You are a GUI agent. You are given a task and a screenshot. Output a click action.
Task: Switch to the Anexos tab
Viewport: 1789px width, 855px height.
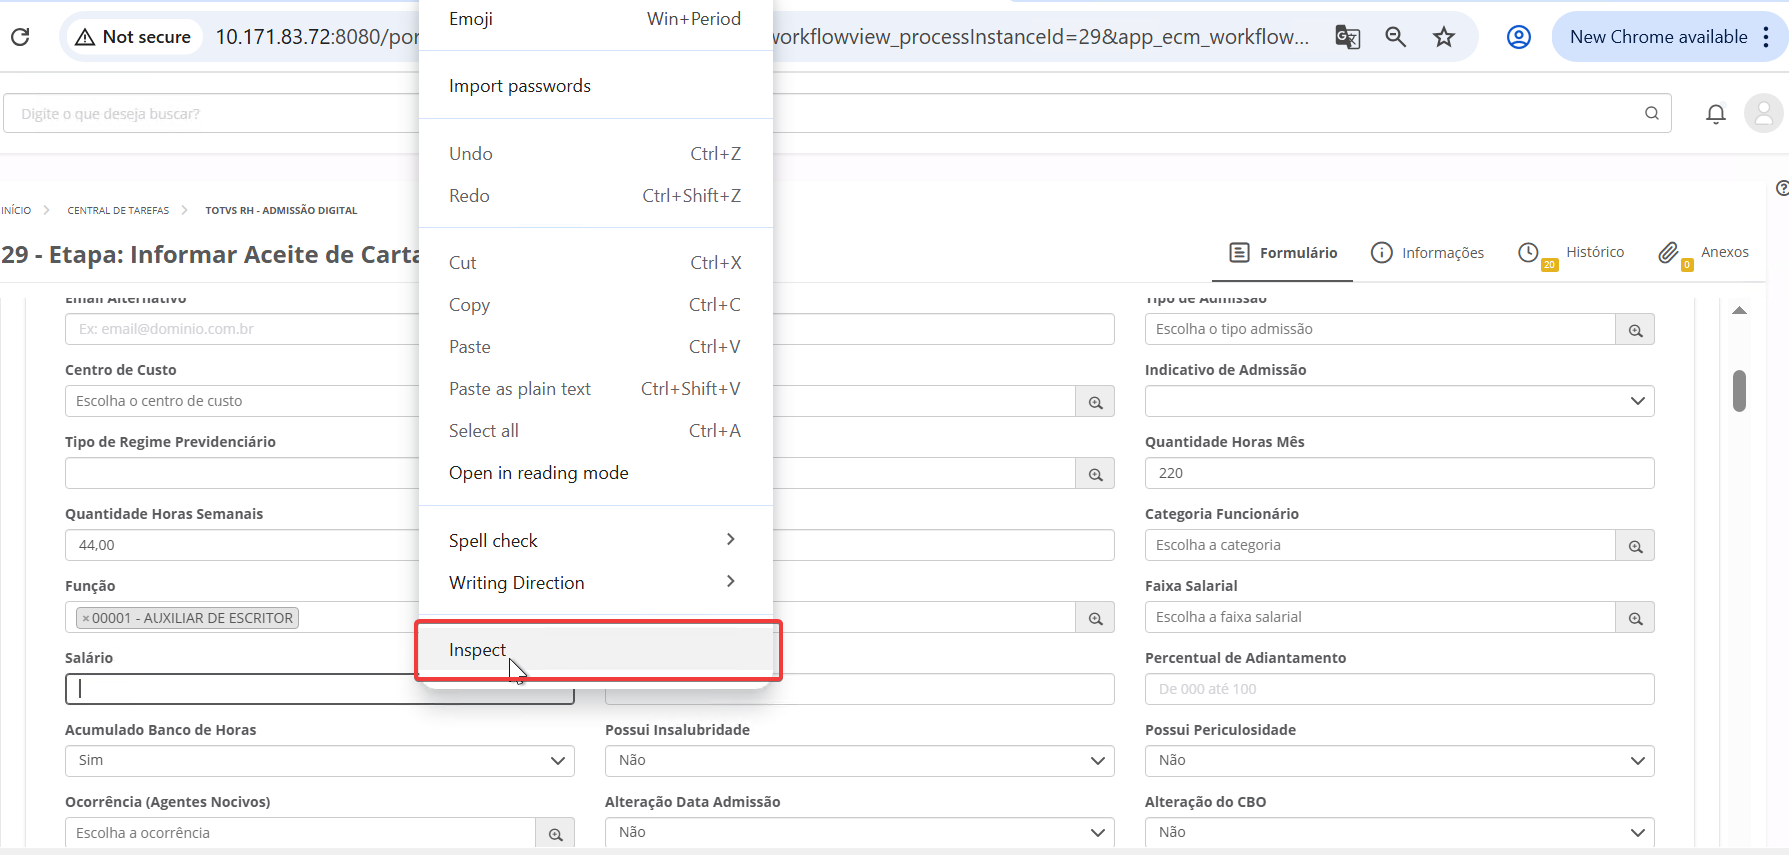click(x=1704, y=253)
